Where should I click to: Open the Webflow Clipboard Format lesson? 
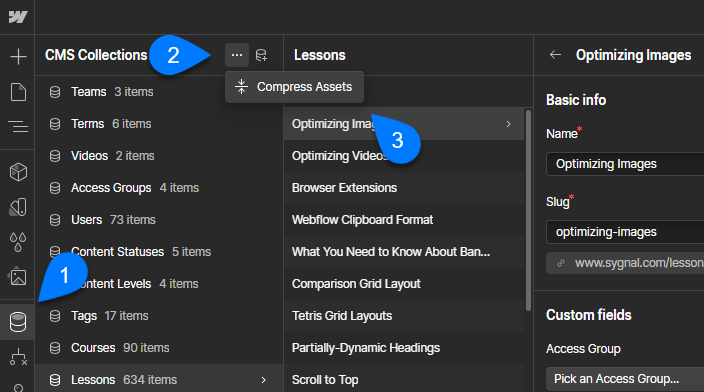point(404,220)
